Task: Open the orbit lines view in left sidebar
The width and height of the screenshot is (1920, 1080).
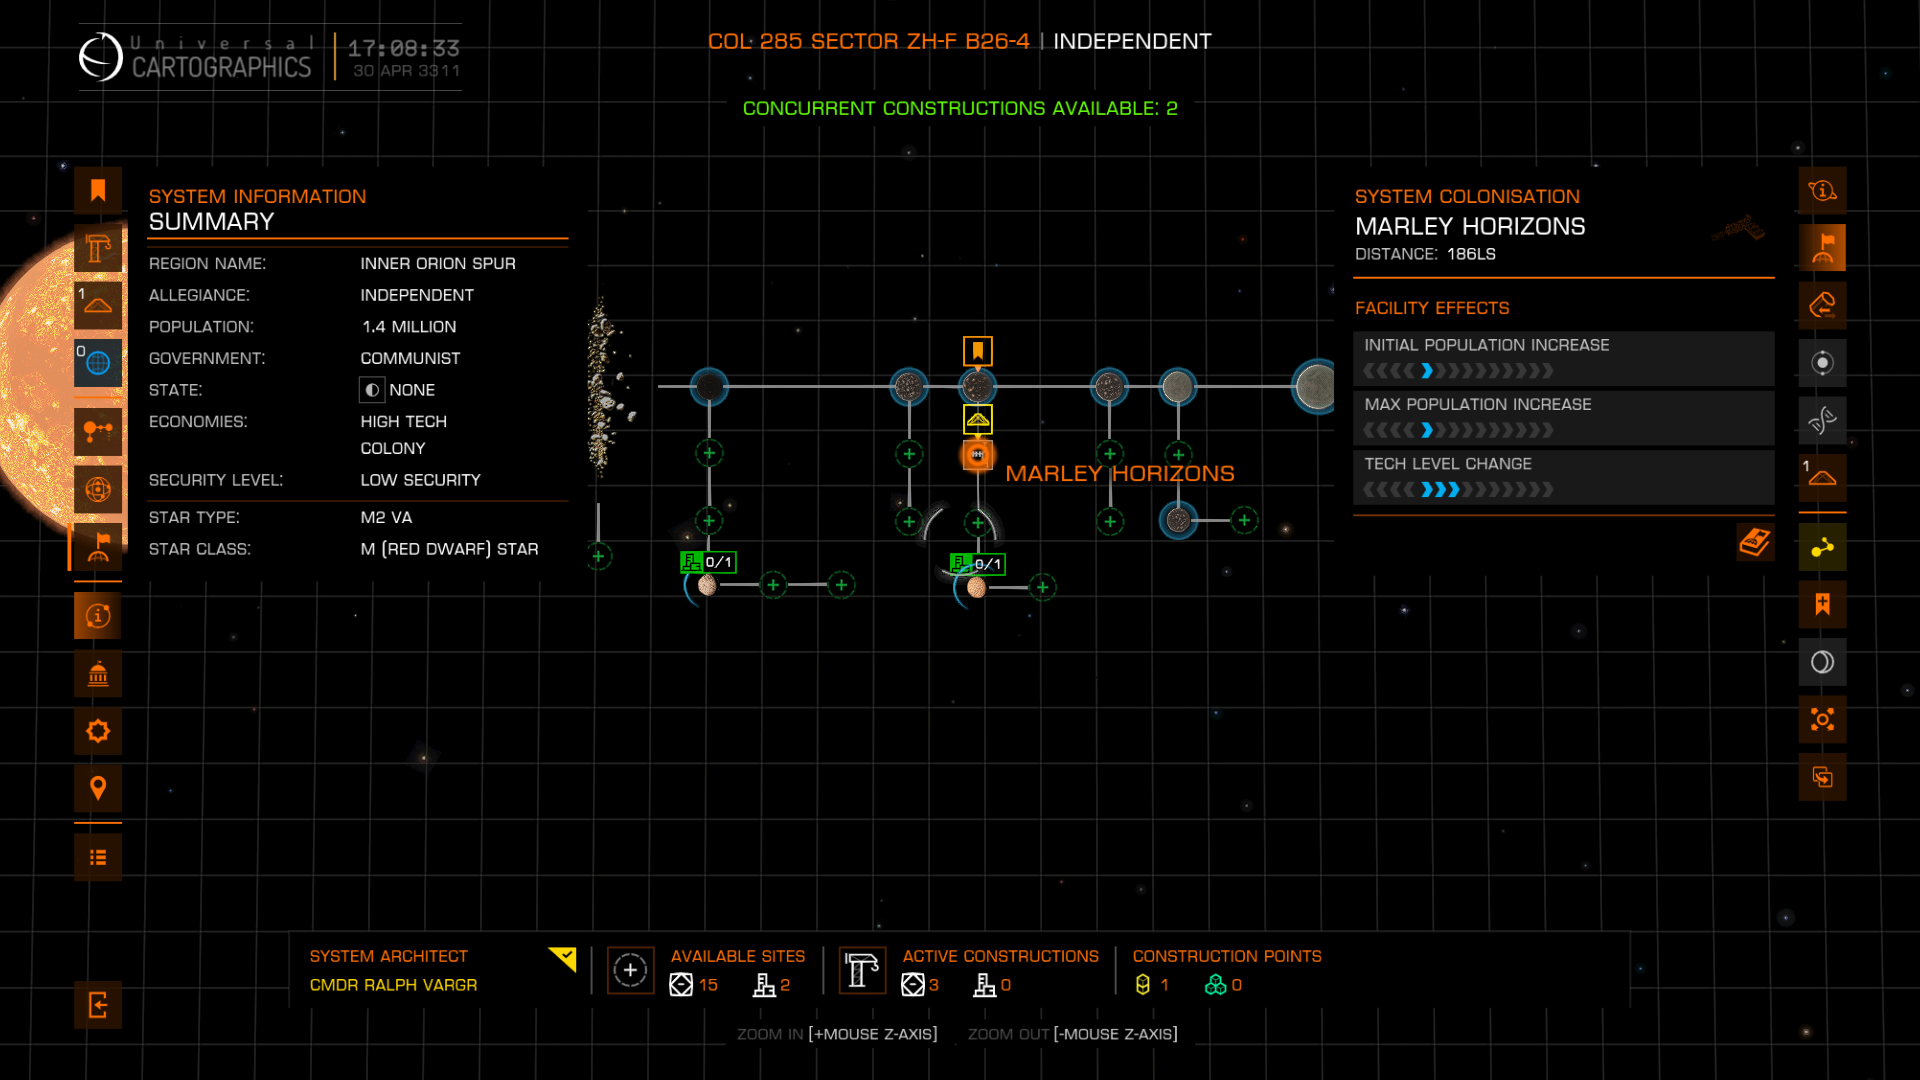Action: coord(98,432)
